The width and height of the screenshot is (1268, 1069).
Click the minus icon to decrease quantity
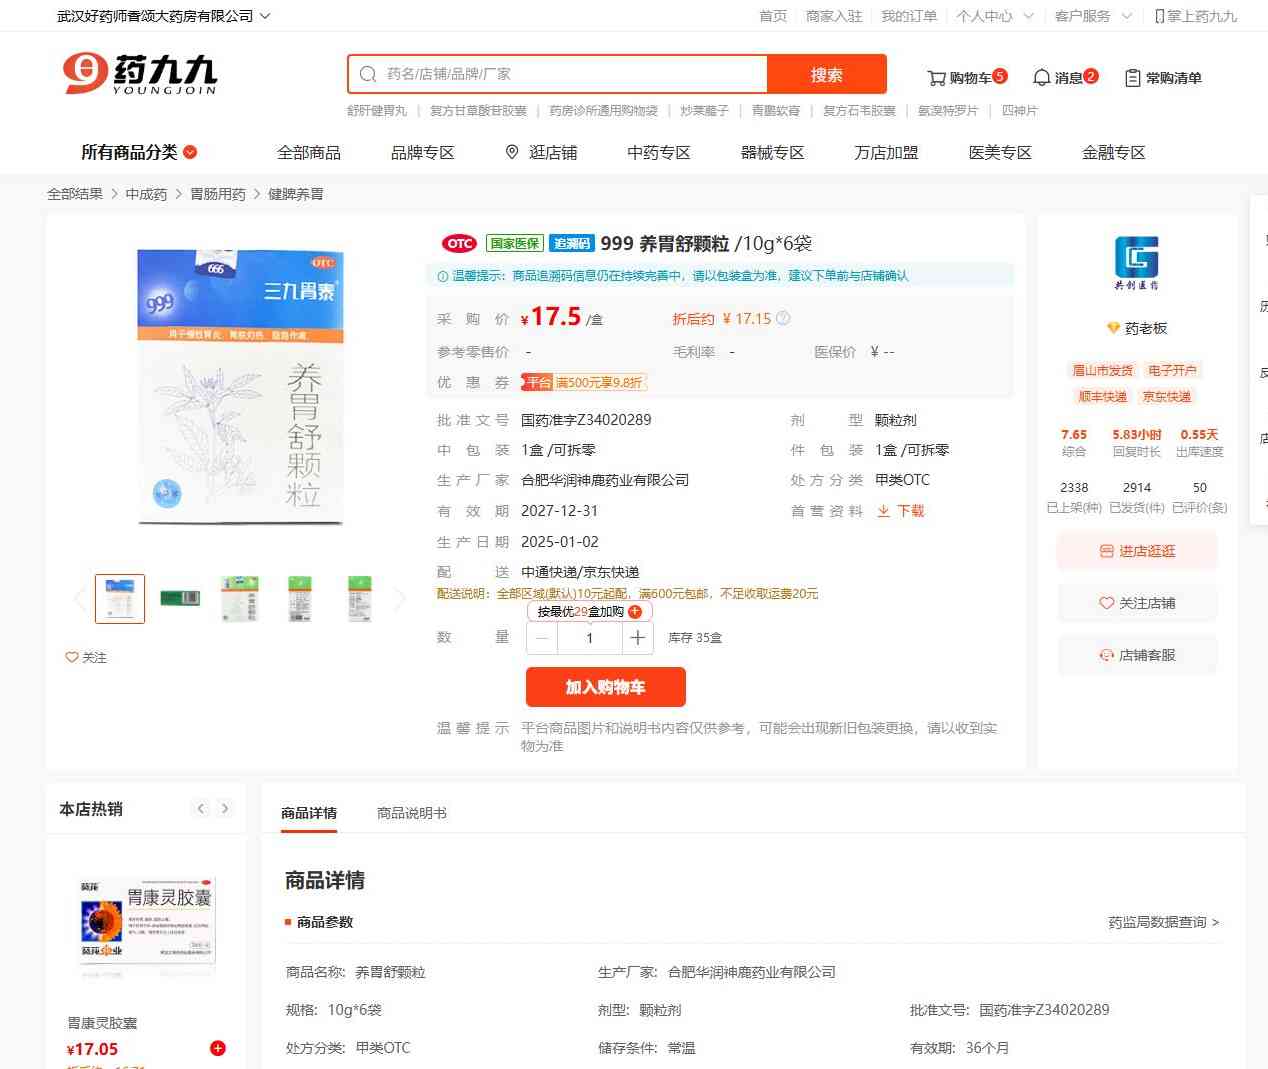click(x=542, y=638)
